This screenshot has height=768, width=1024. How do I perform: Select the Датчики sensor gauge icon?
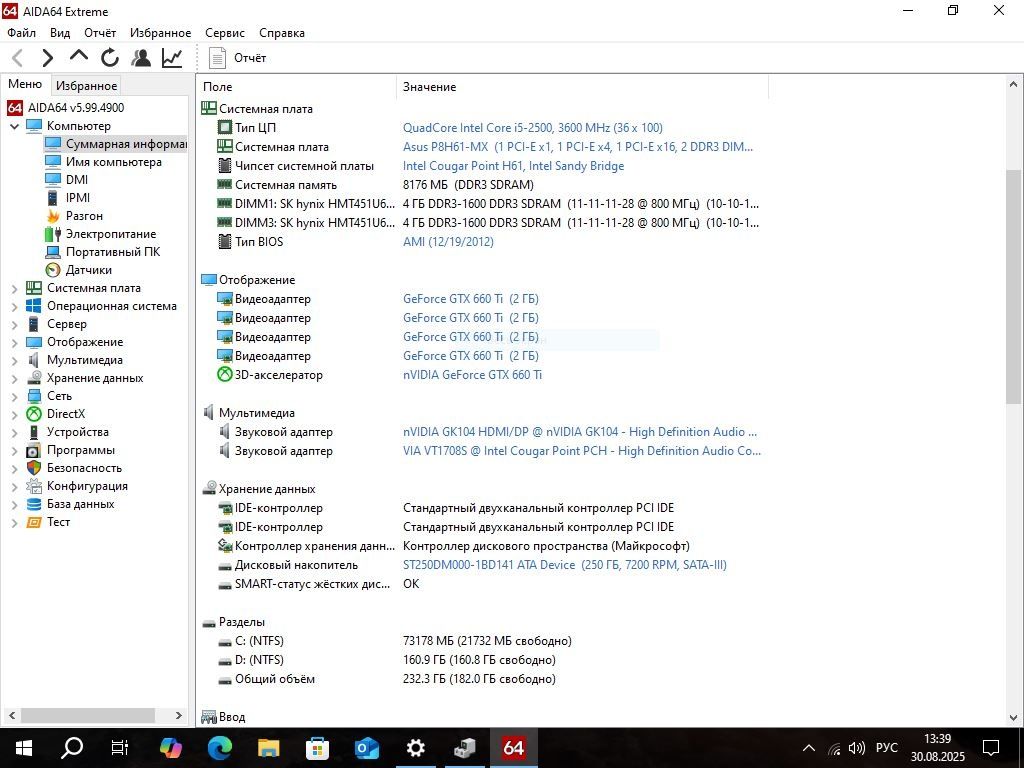[53, 270]
